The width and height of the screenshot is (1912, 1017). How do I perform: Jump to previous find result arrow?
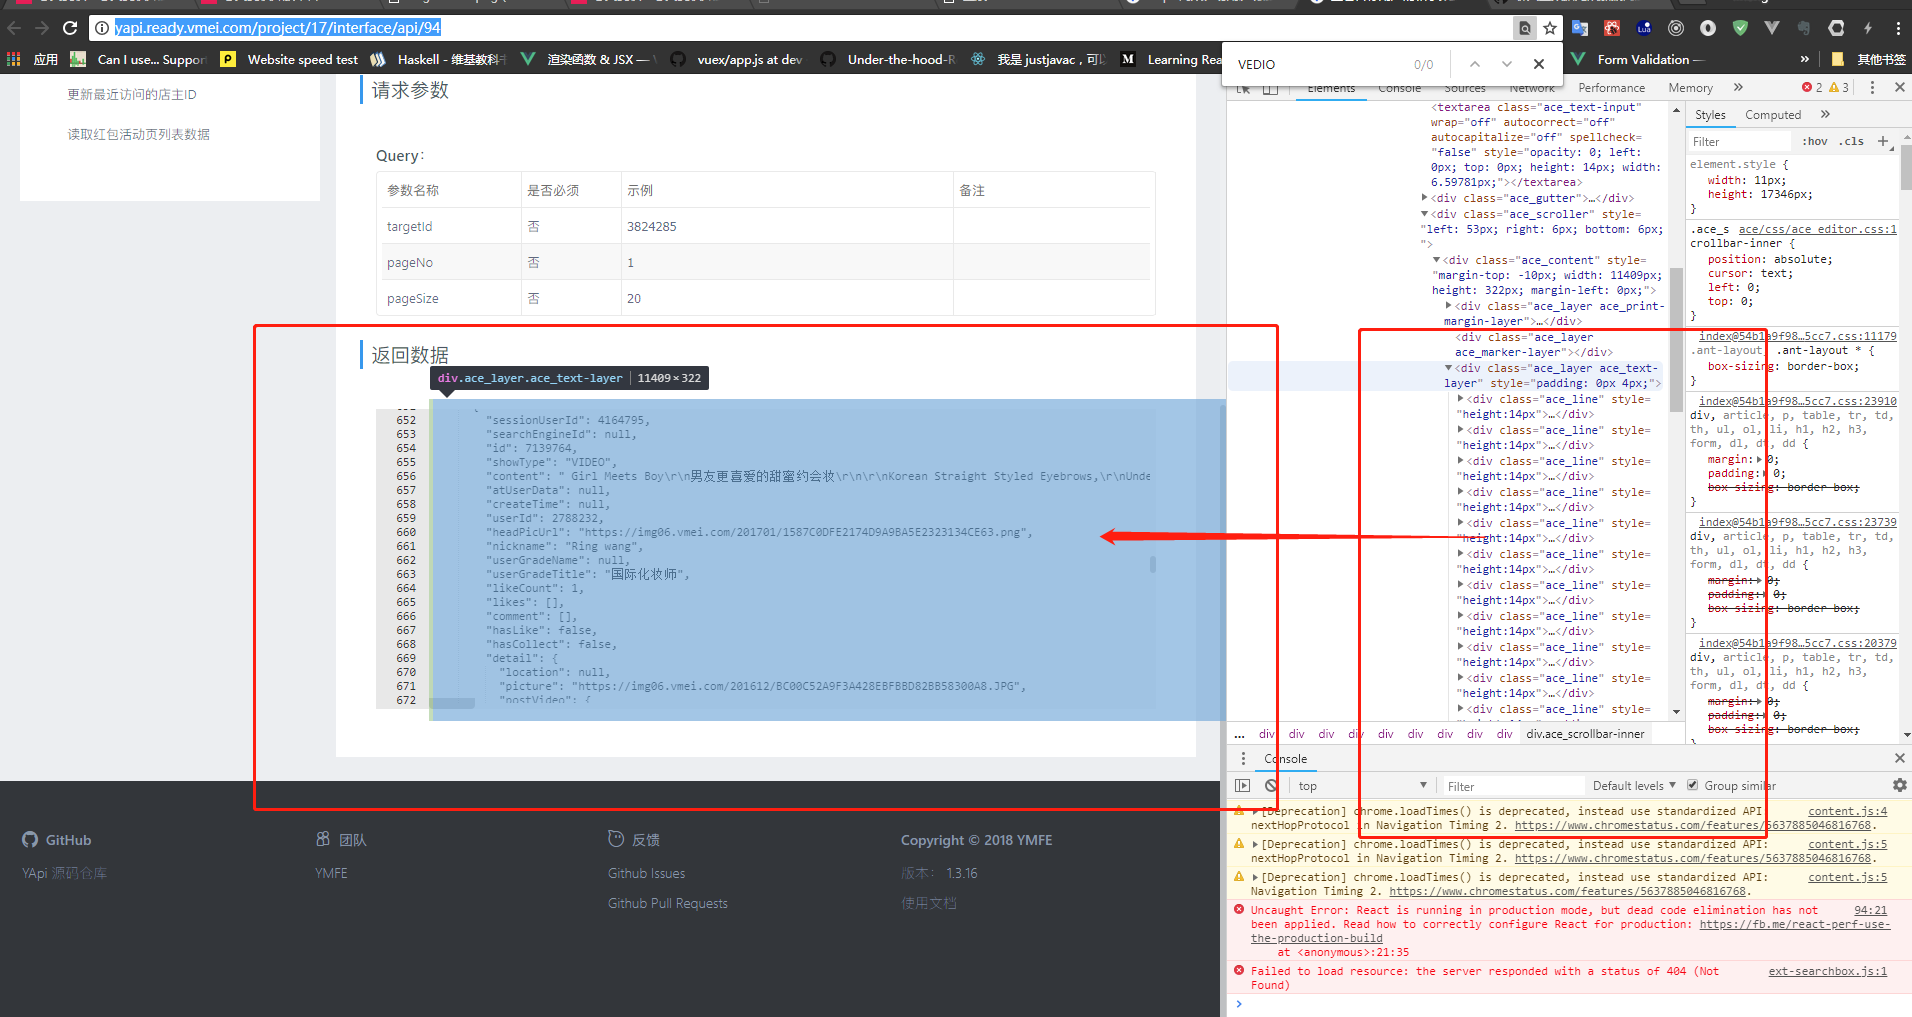point(1475,64)
